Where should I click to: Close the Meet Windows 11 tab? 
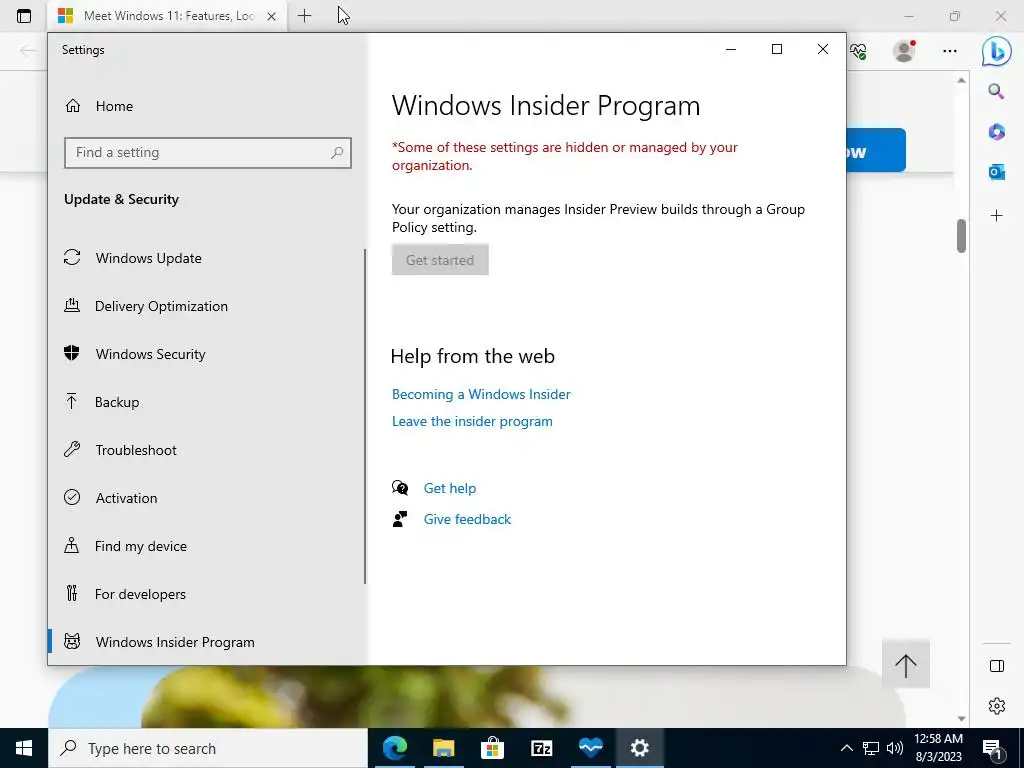(272, 16)
